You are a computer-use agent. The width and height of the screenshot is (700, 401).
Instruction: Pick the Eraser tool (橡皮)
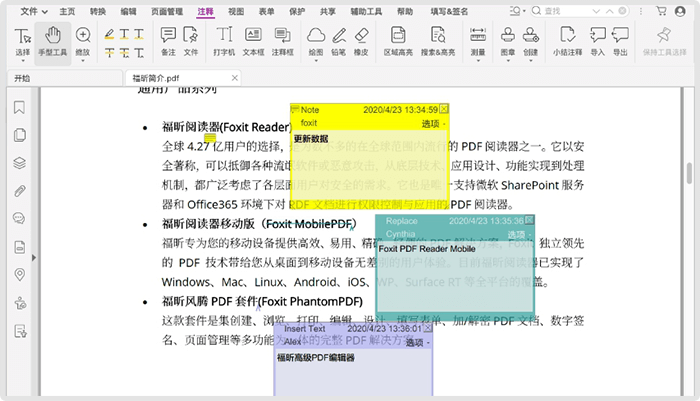[x=361, y=41]
